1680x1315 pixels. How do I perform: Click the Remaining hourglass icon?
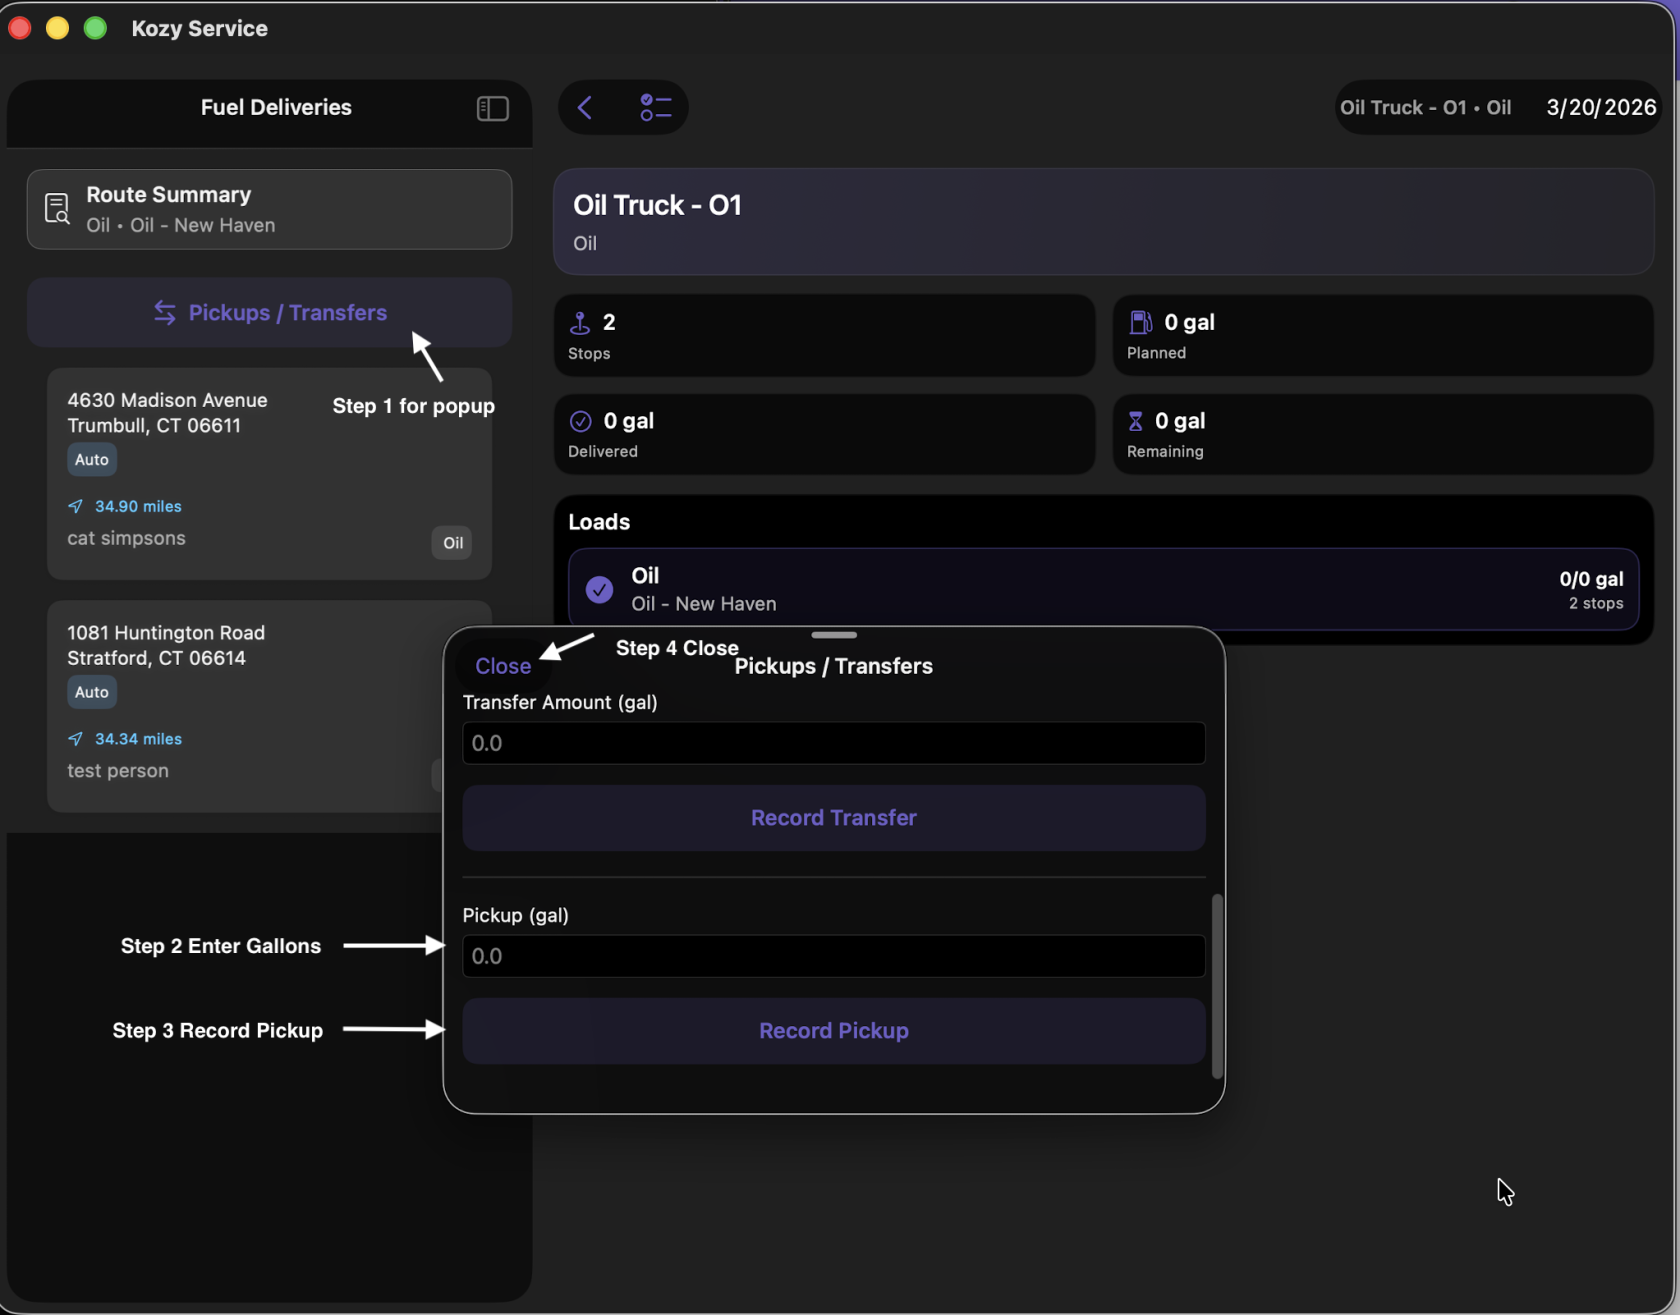tap(1135, 421)
